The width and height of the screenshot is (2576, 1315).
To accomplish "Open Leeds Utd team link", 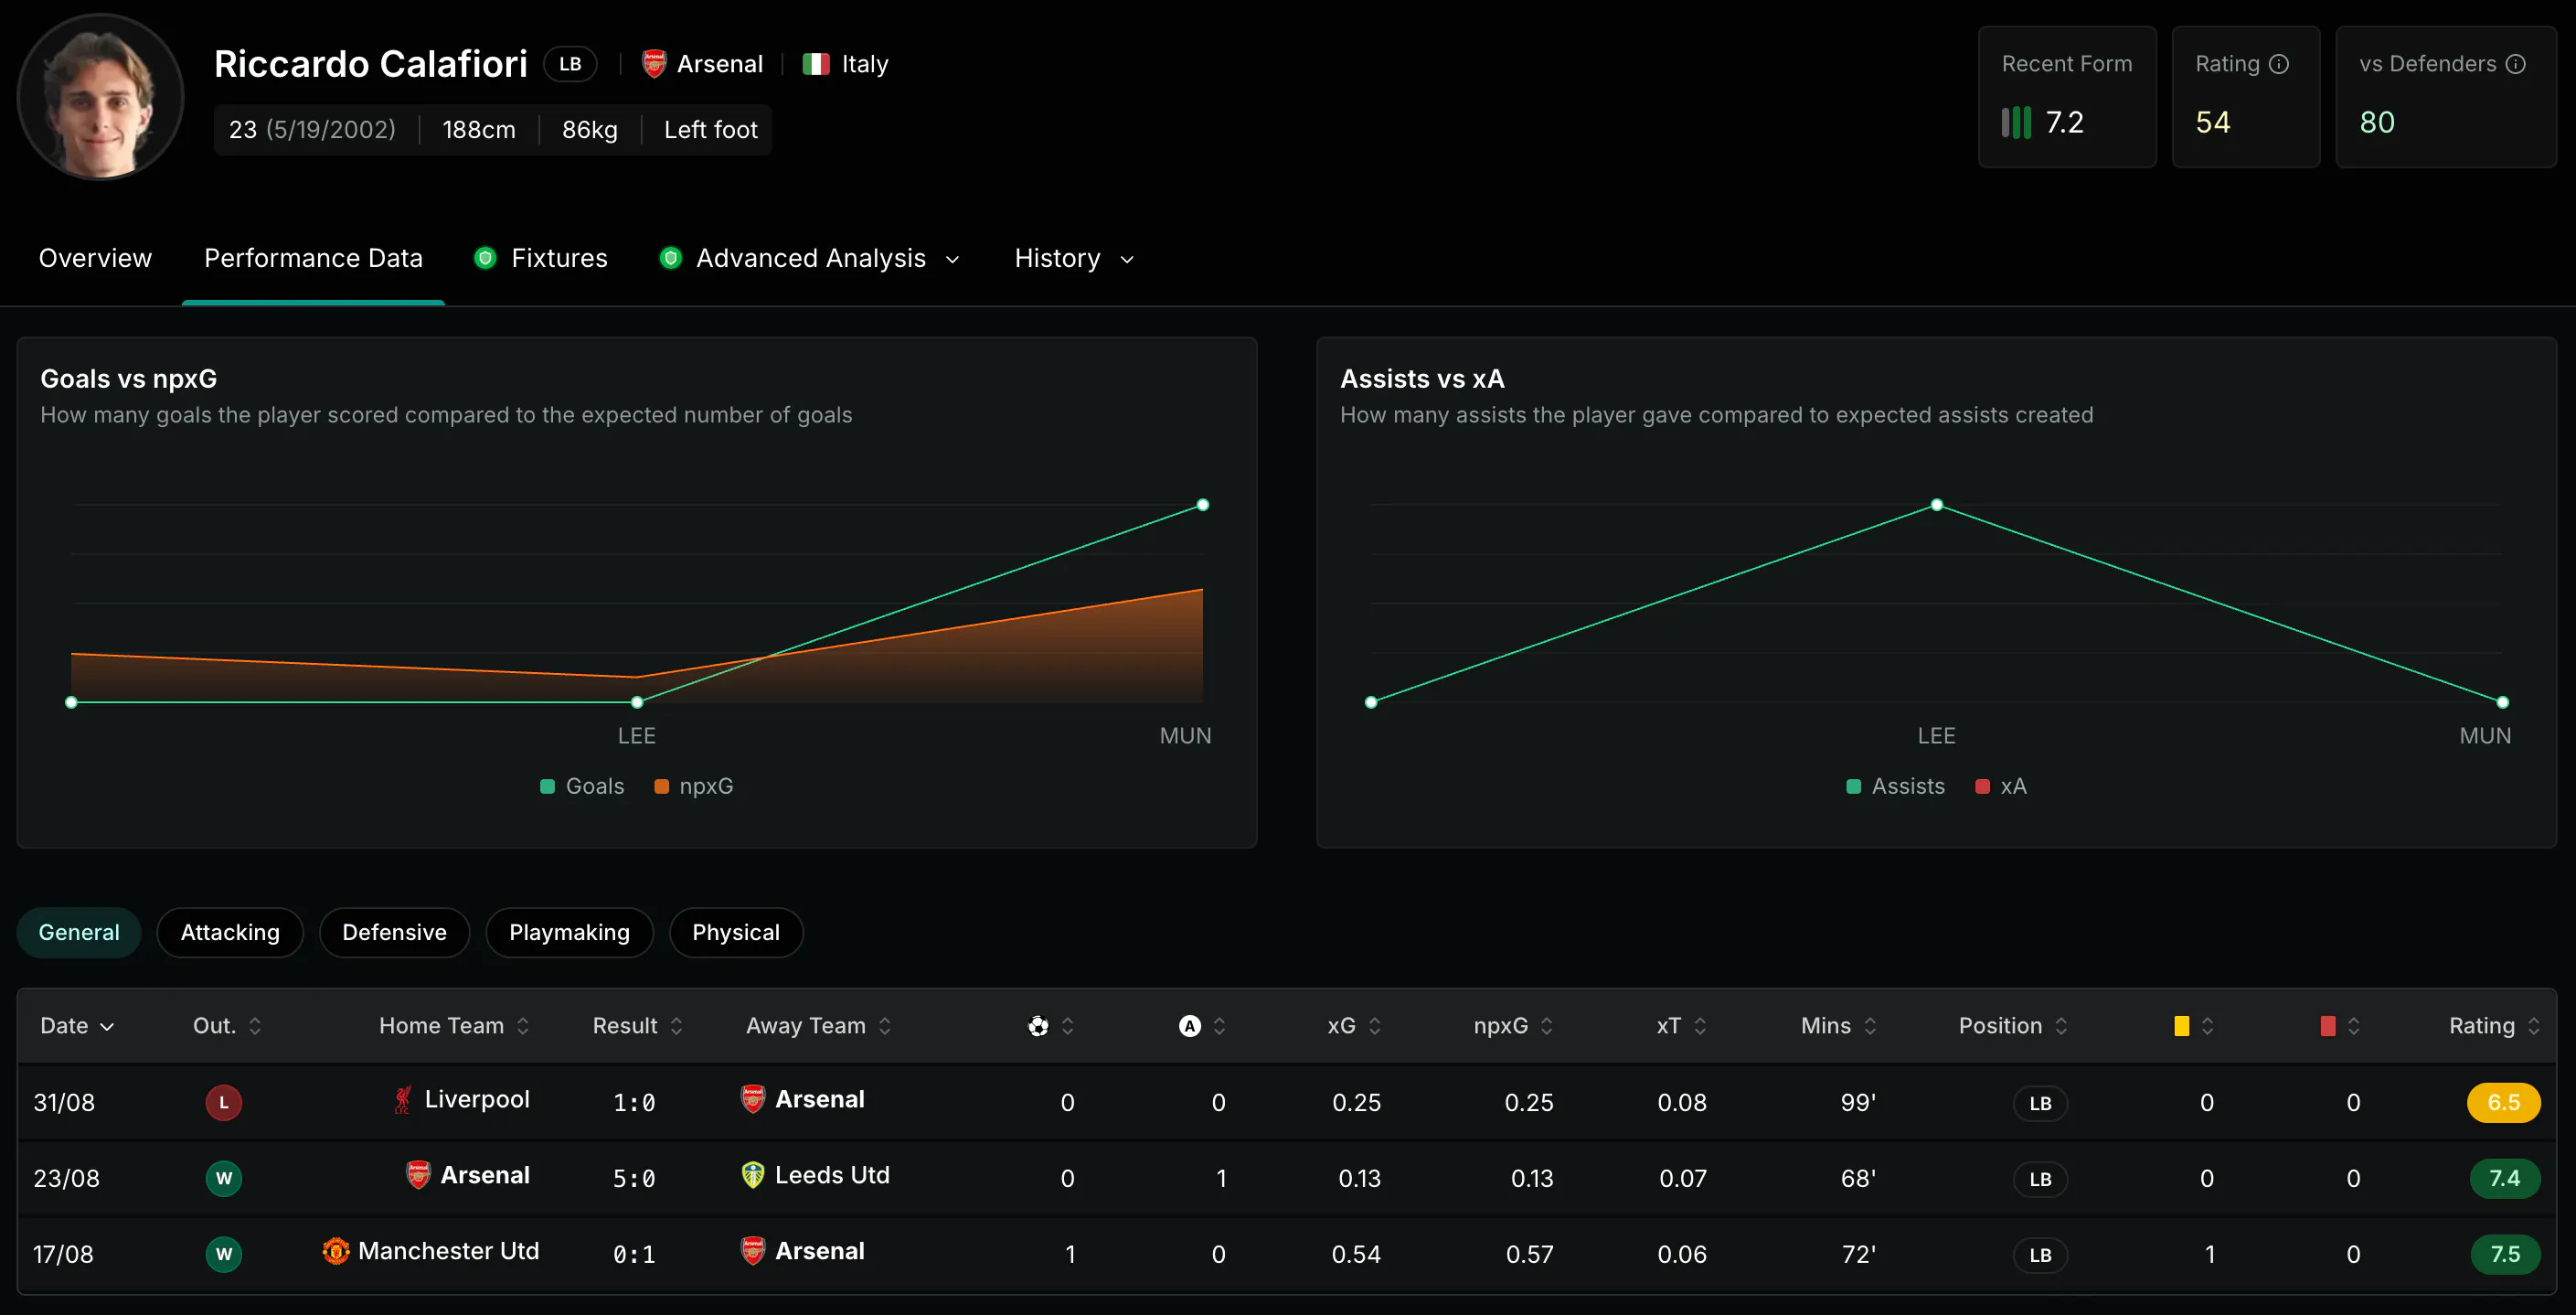I will [832, 1175].
